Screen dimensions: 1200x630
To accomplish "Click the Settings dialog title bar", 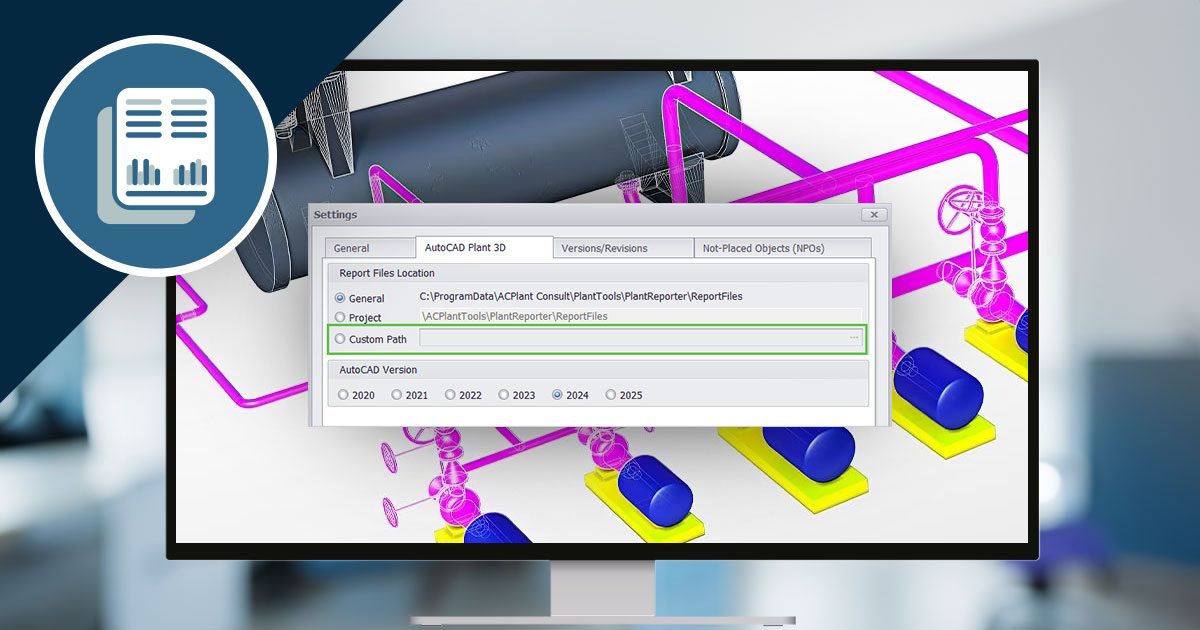I will [580, 215].
